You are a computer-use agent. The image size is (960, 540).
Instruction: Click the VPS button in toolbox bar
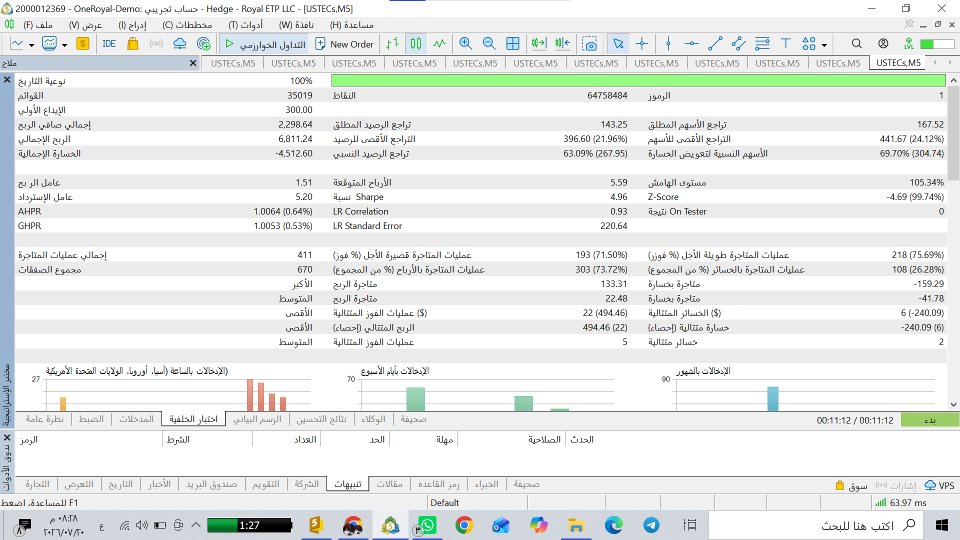[x=940, y=485]
